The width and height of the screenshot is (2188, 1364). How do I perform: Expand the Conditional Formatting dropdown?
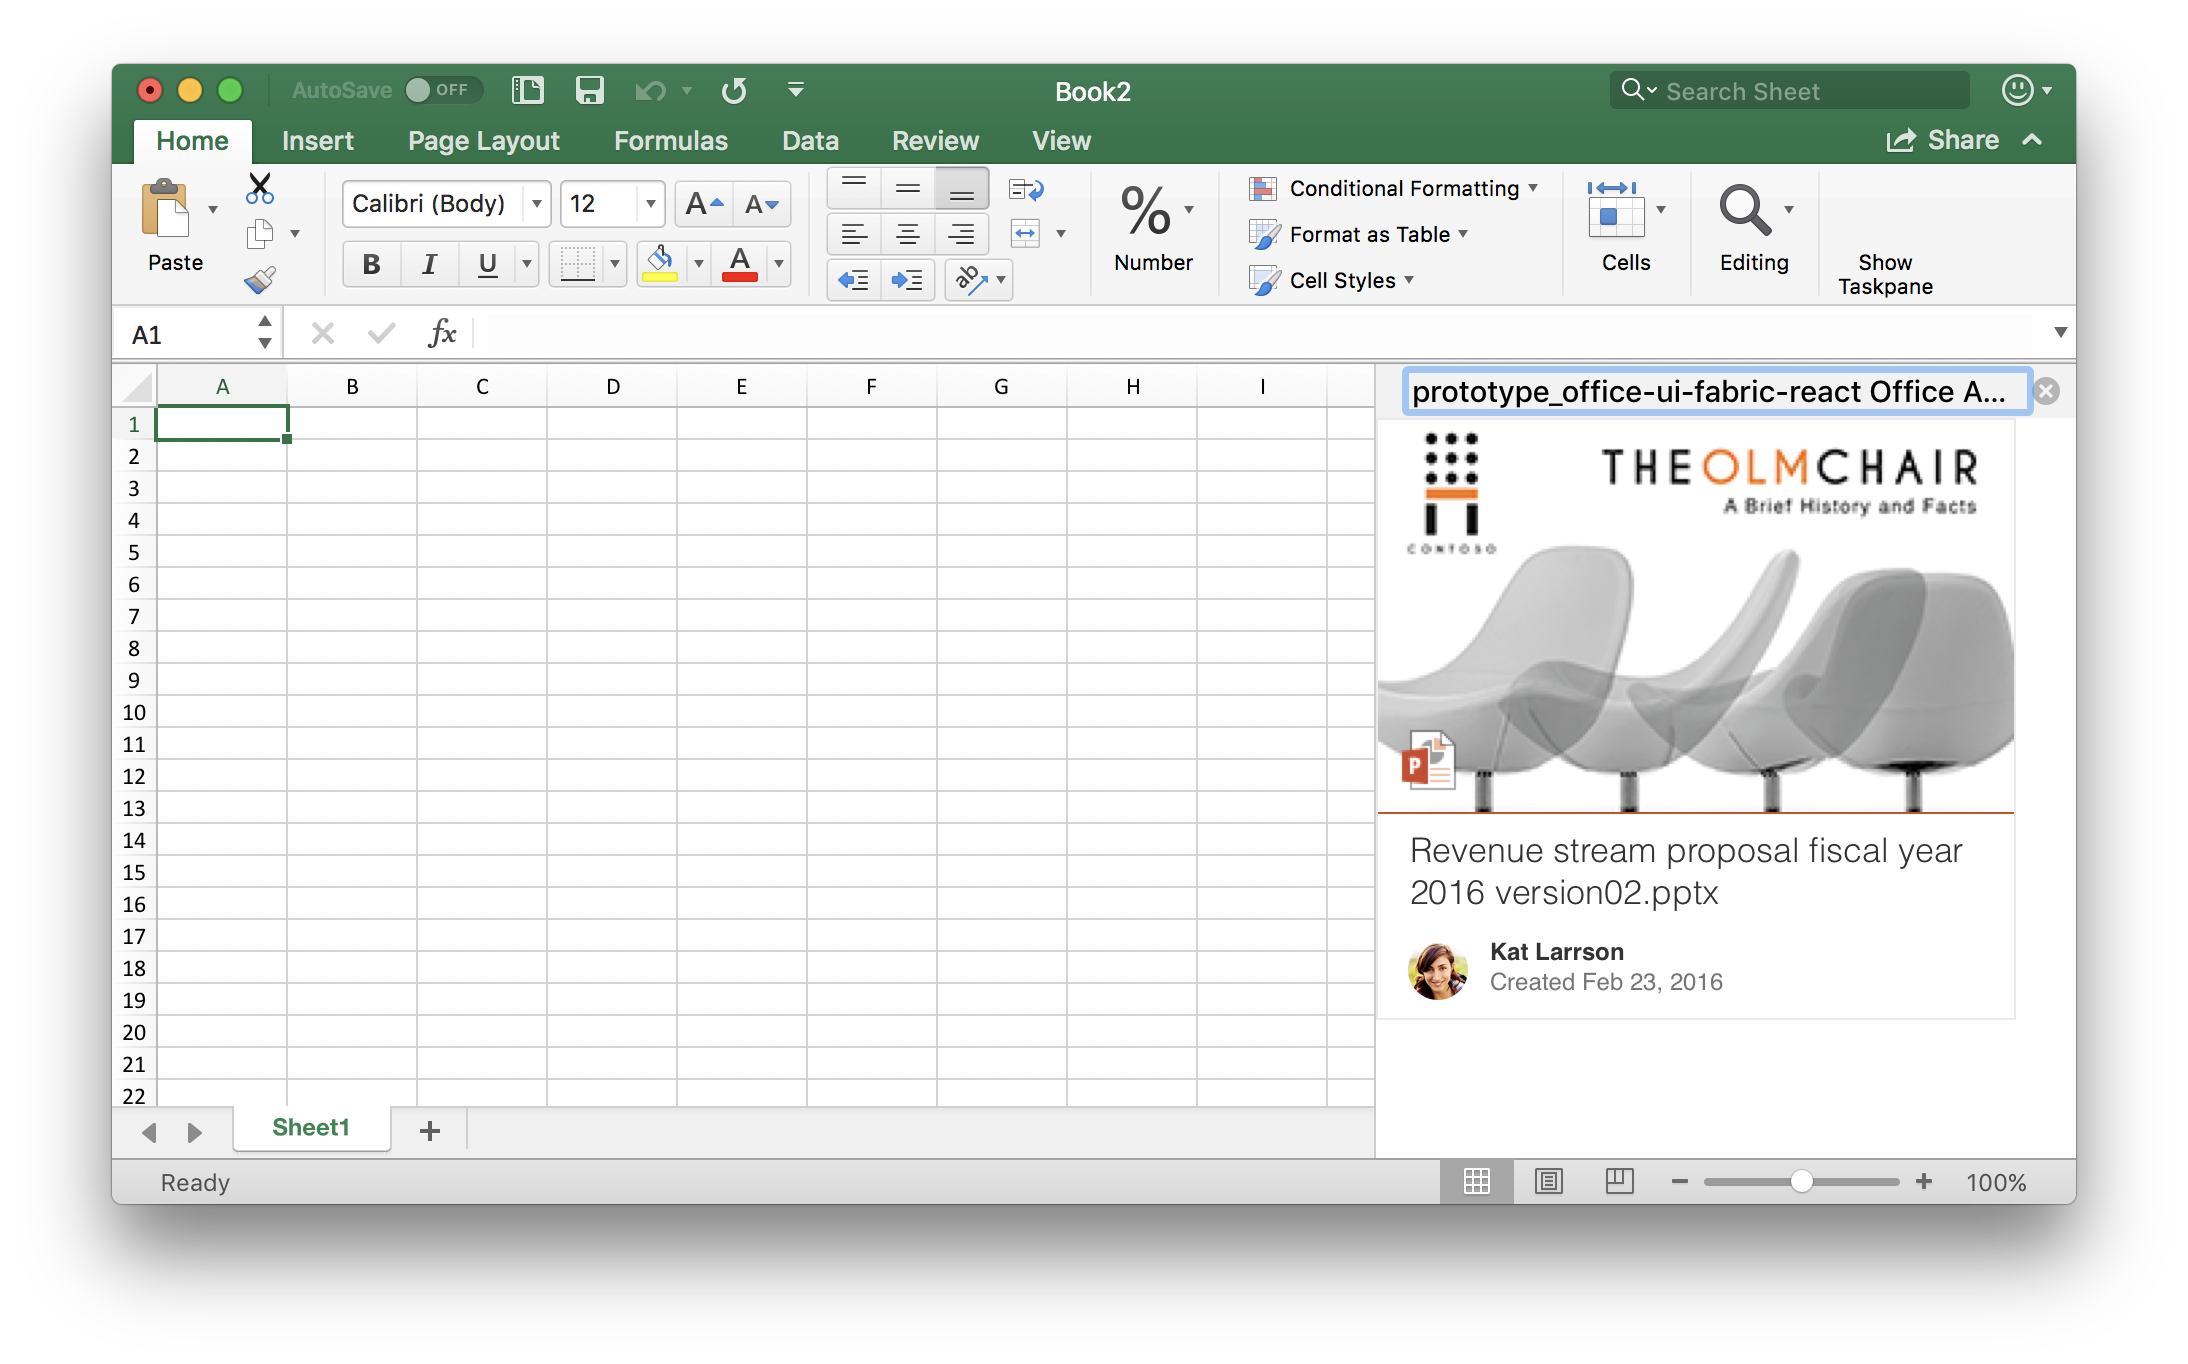[x=1403, y=189]
